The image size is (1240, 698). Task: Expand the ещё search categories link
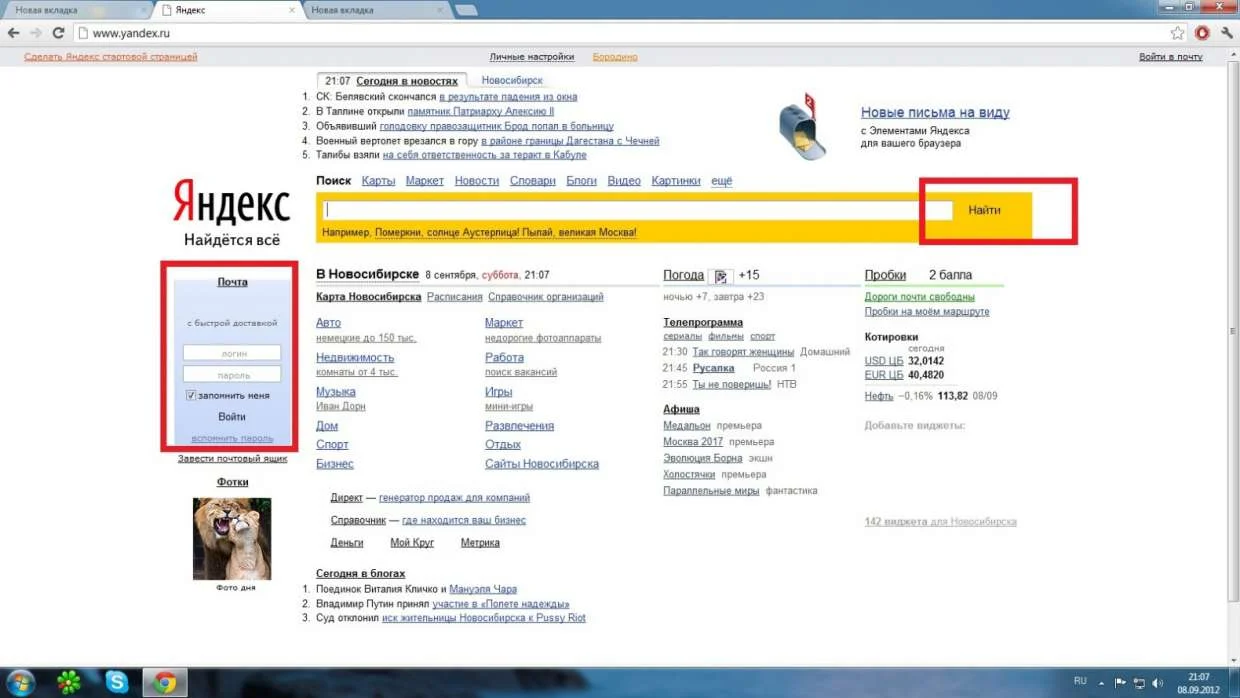pos(721,181)
